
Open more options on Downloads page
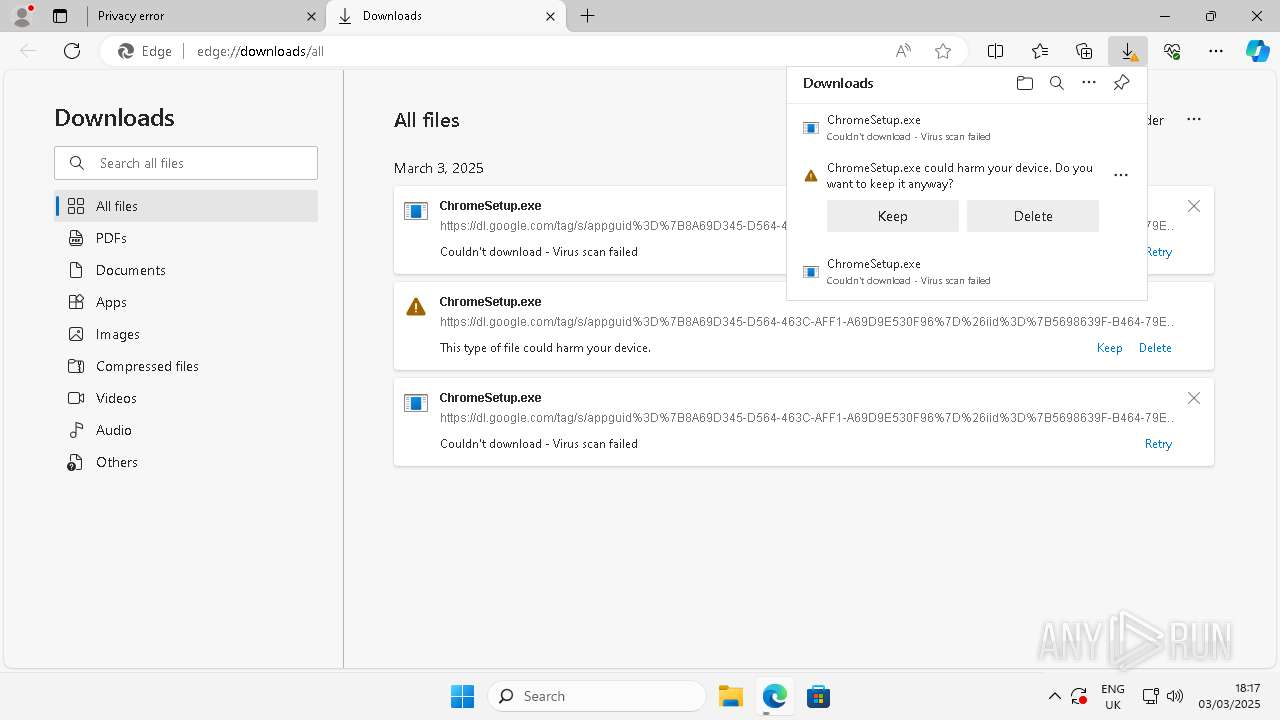coord(1194,119)
